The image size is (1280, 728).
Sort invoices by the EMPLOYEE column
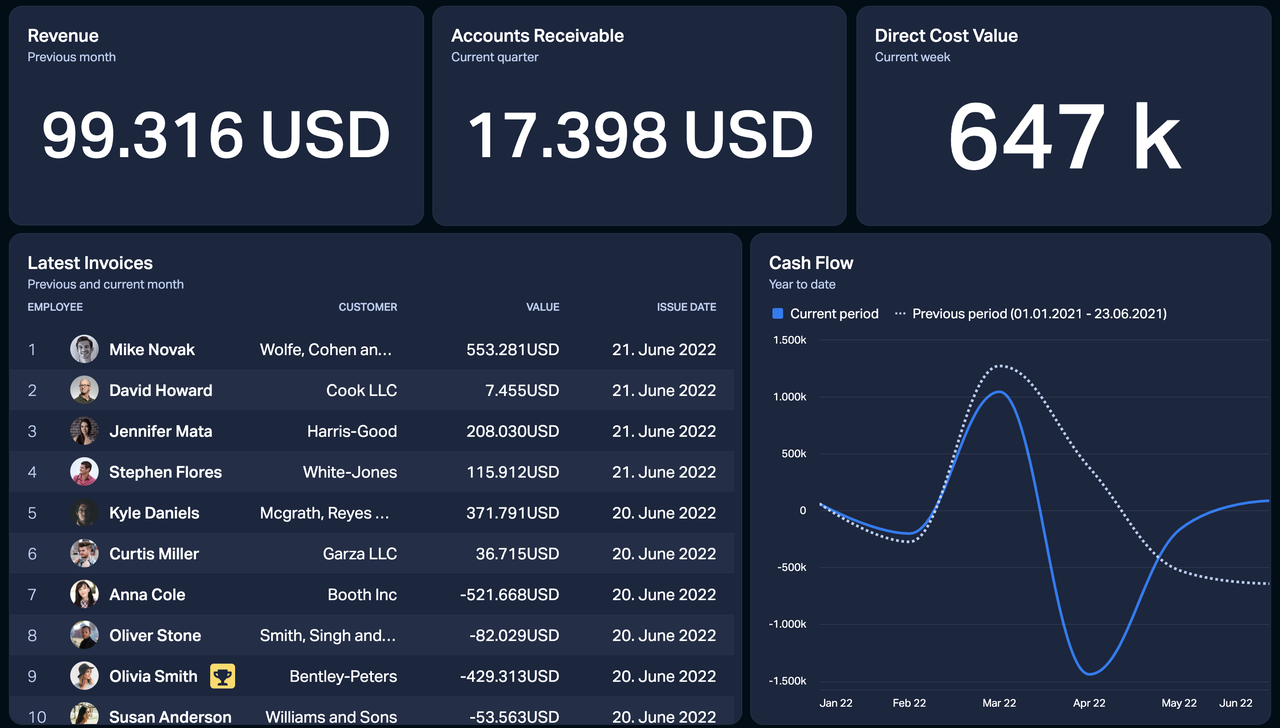55,307
